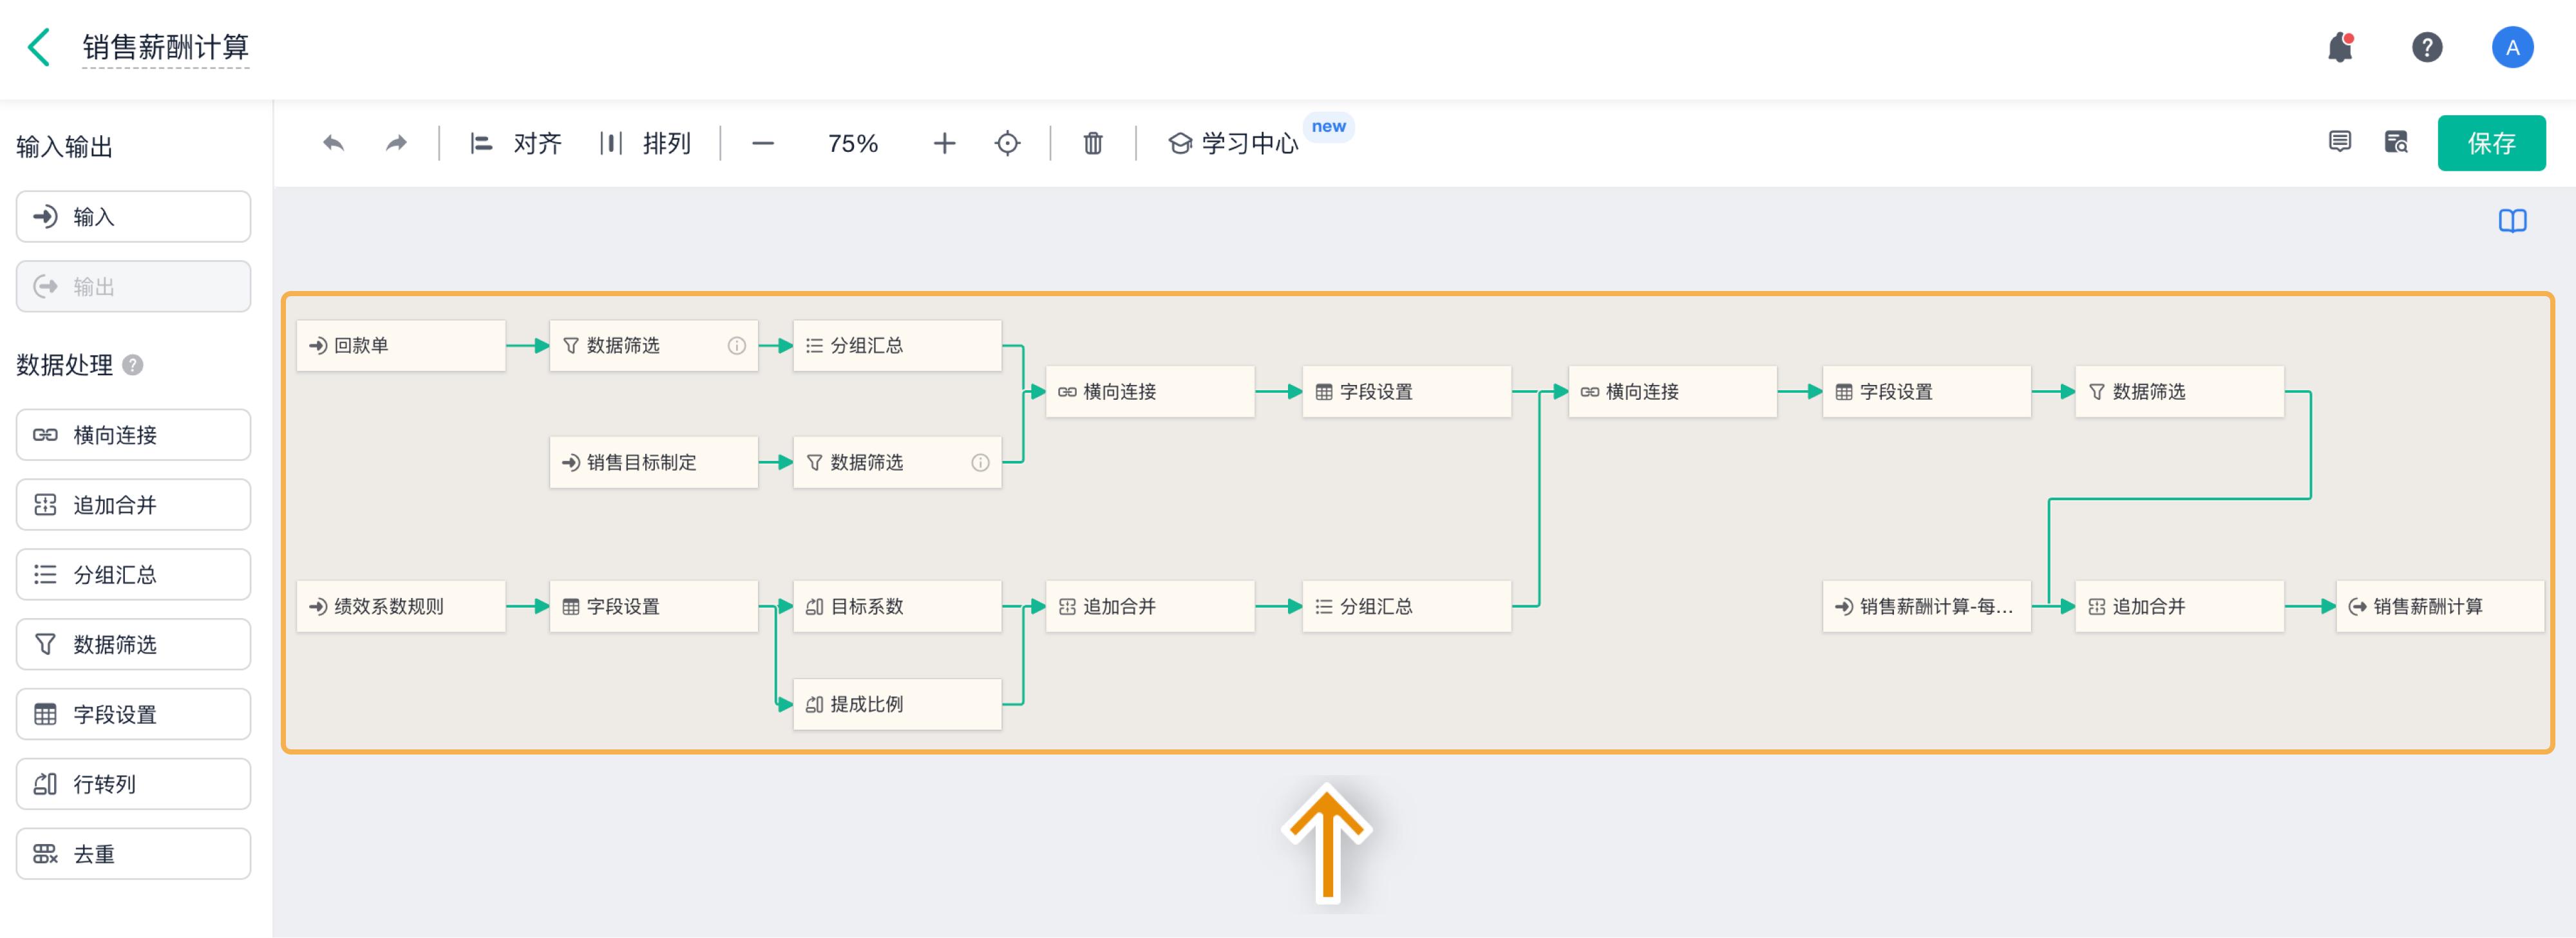2576x938 pixels.
Task: Select the 行转列 tool in the sidebar
Action: pyautogui.click(x=133, y=784)
